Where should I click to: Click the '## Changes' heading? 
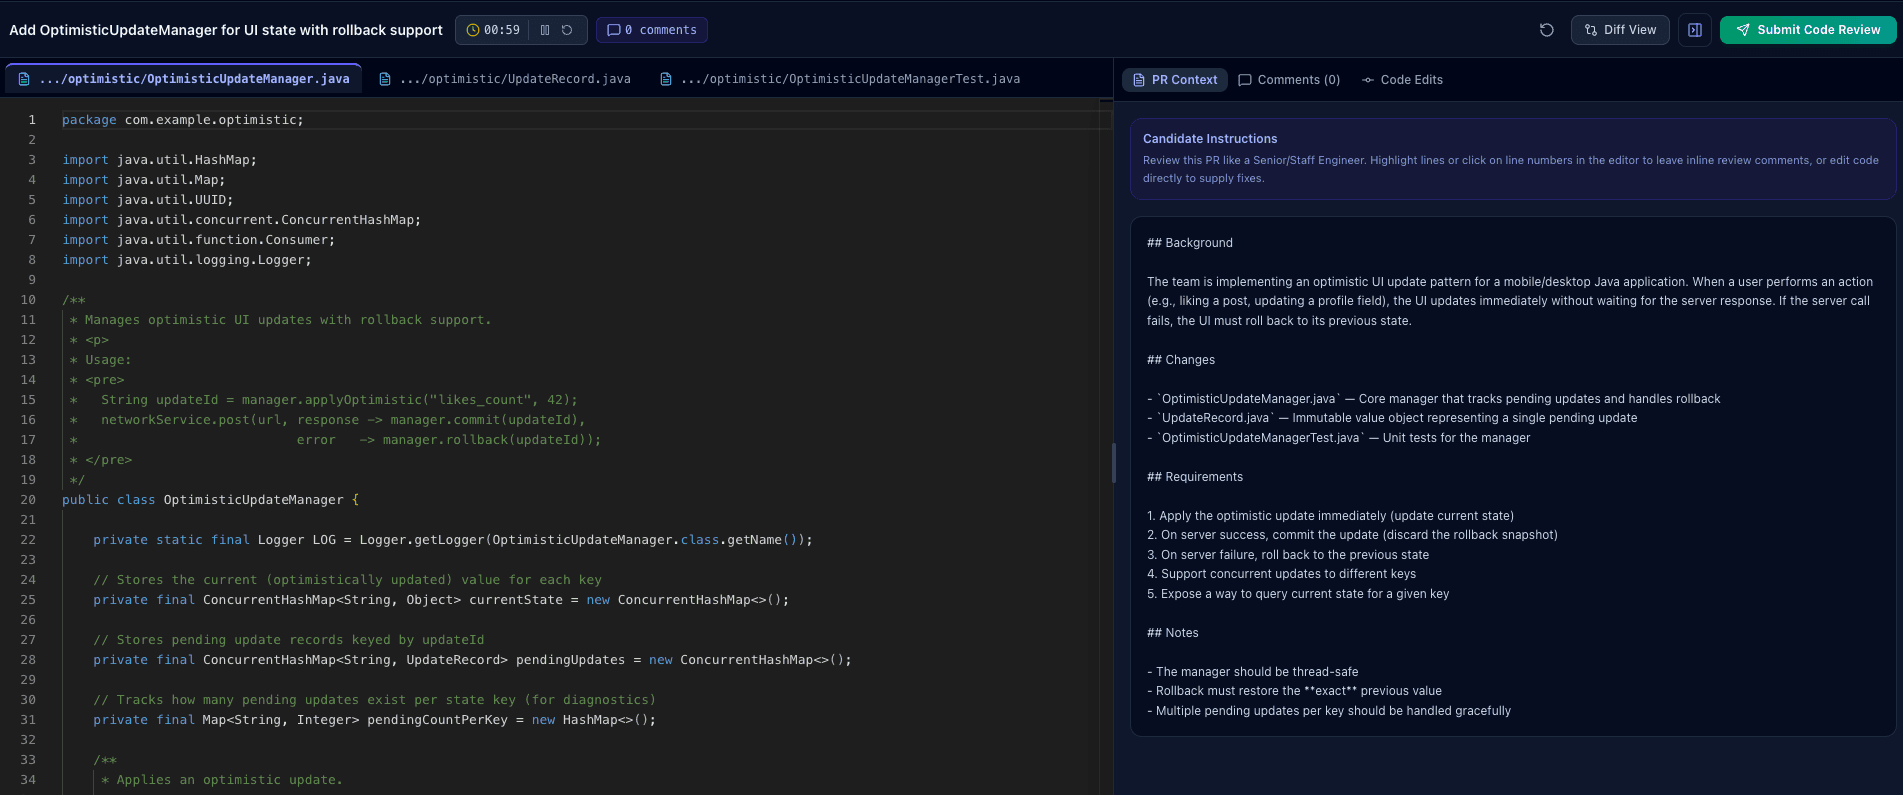(1181, 360)
